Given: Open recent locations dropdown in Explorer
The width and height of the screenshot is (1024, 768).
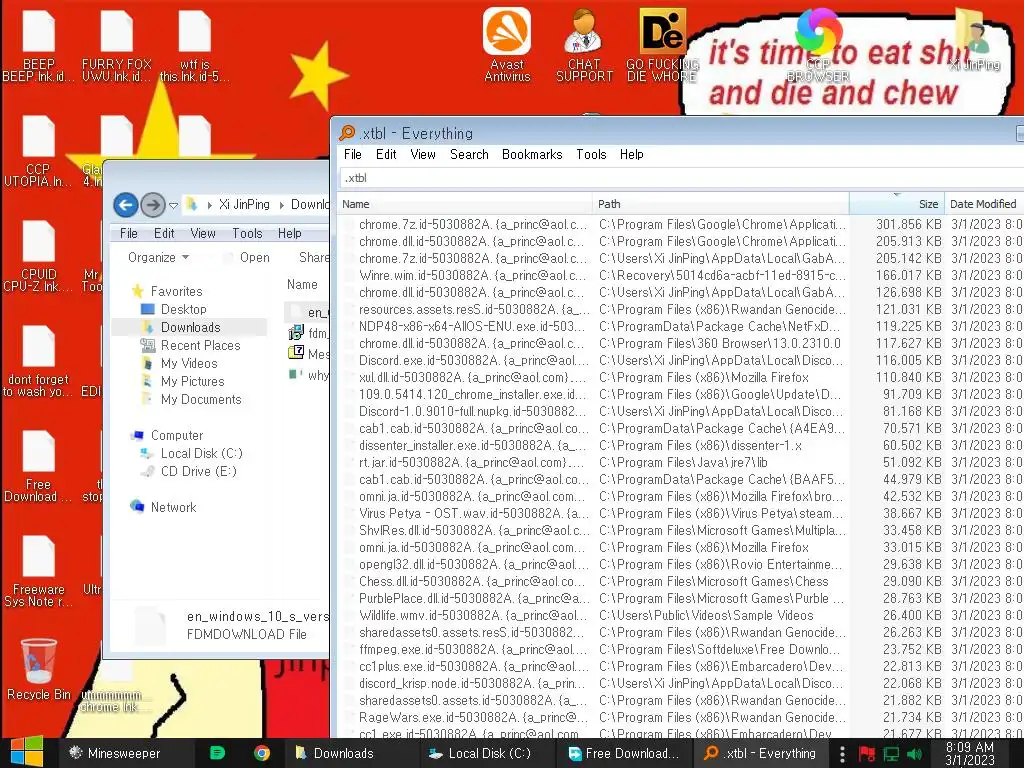Looking at the screenshot, I should pos(173,205).
